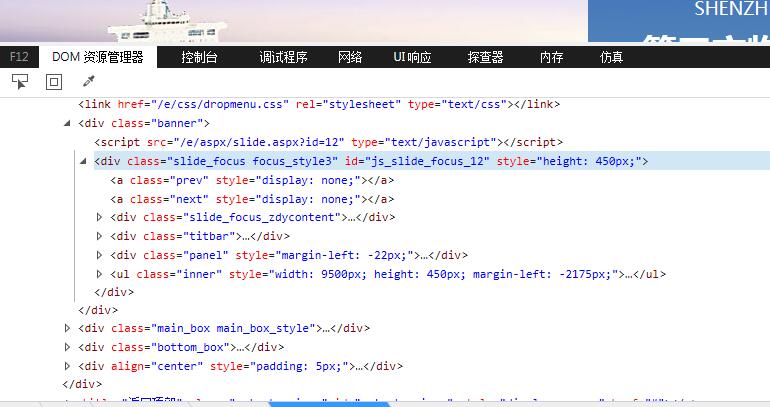Expand the titbar div node
The height and width of the screenshot is (407, 770).
tap(99, 236)
